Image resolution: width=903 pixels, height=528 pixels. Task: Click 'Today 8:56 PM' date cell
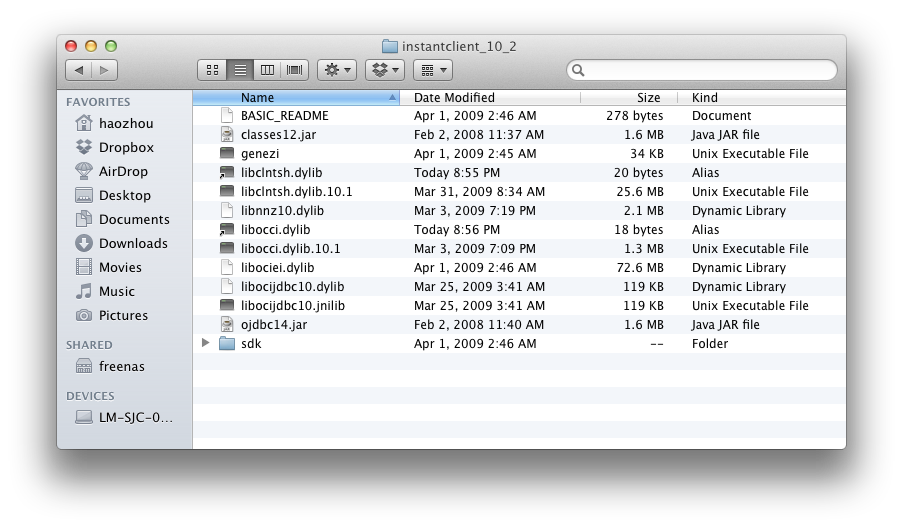[457, 230]
